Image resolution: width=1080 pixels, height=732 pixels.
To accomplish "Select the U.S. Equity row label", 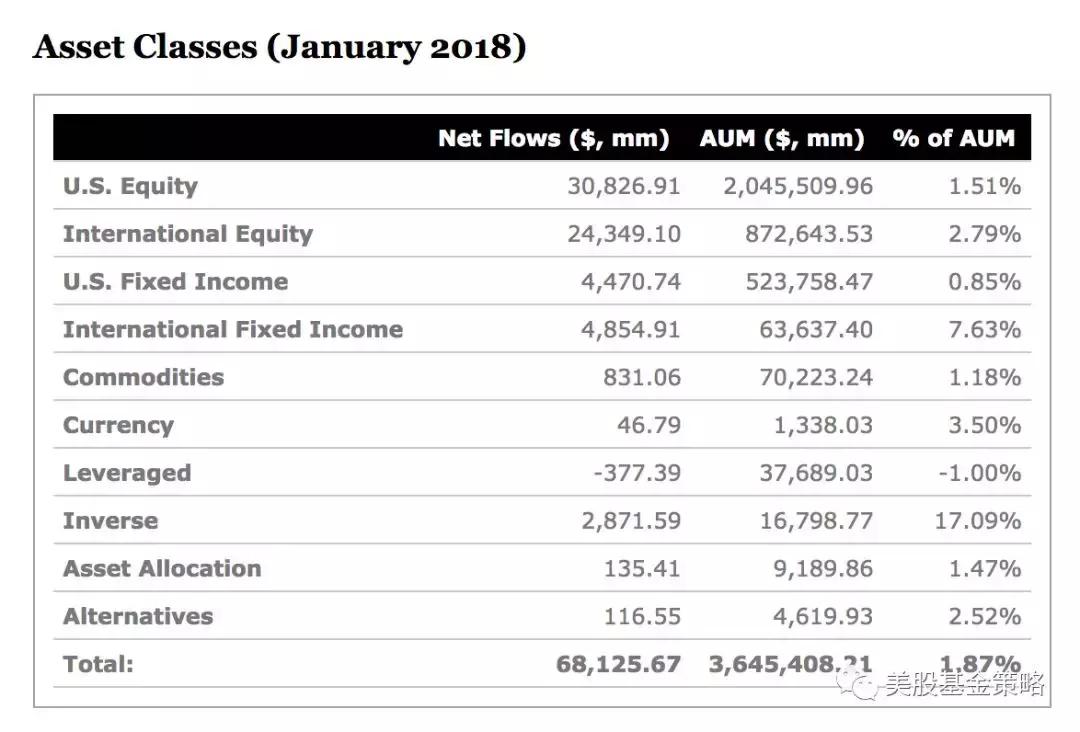I will pyautogui.click(x=130, y=186).
